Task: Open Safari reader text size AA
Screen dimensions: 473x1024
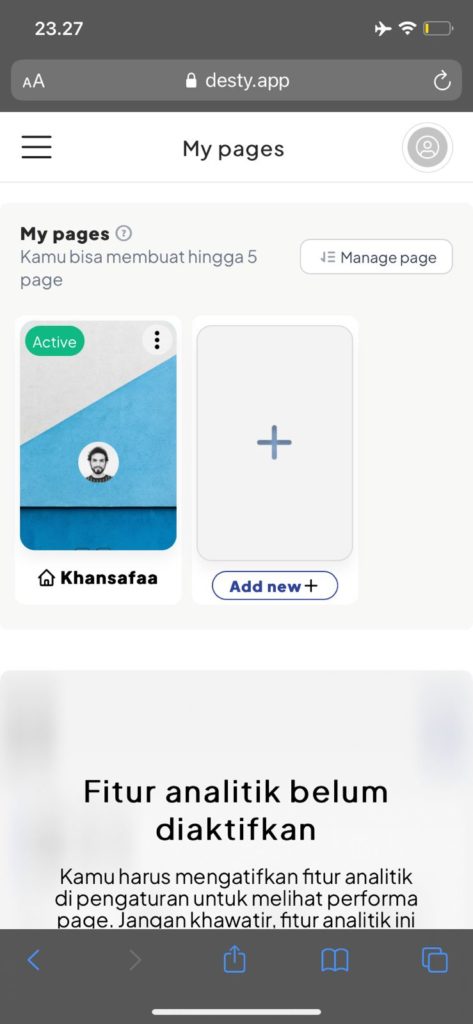Action: [33, 82]
